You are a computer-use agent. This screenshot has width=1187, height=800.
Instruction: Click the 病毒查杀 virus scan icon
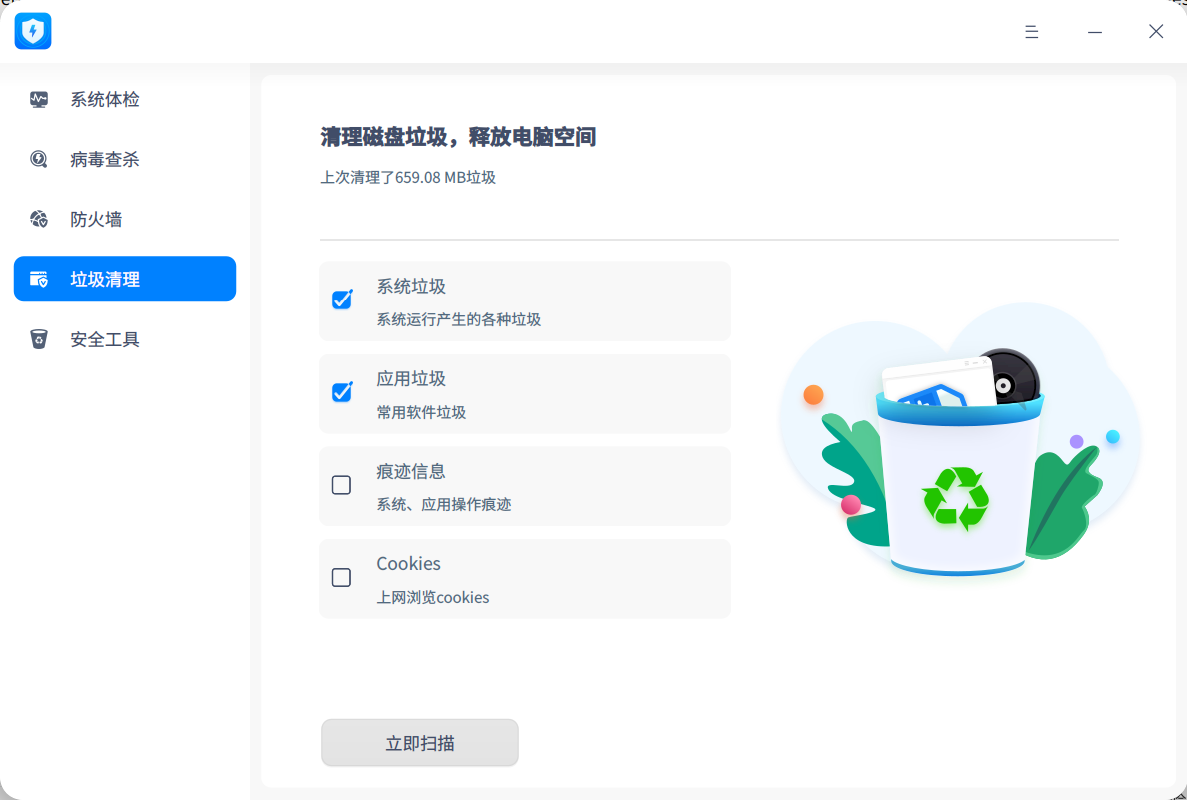click(38, 159)
